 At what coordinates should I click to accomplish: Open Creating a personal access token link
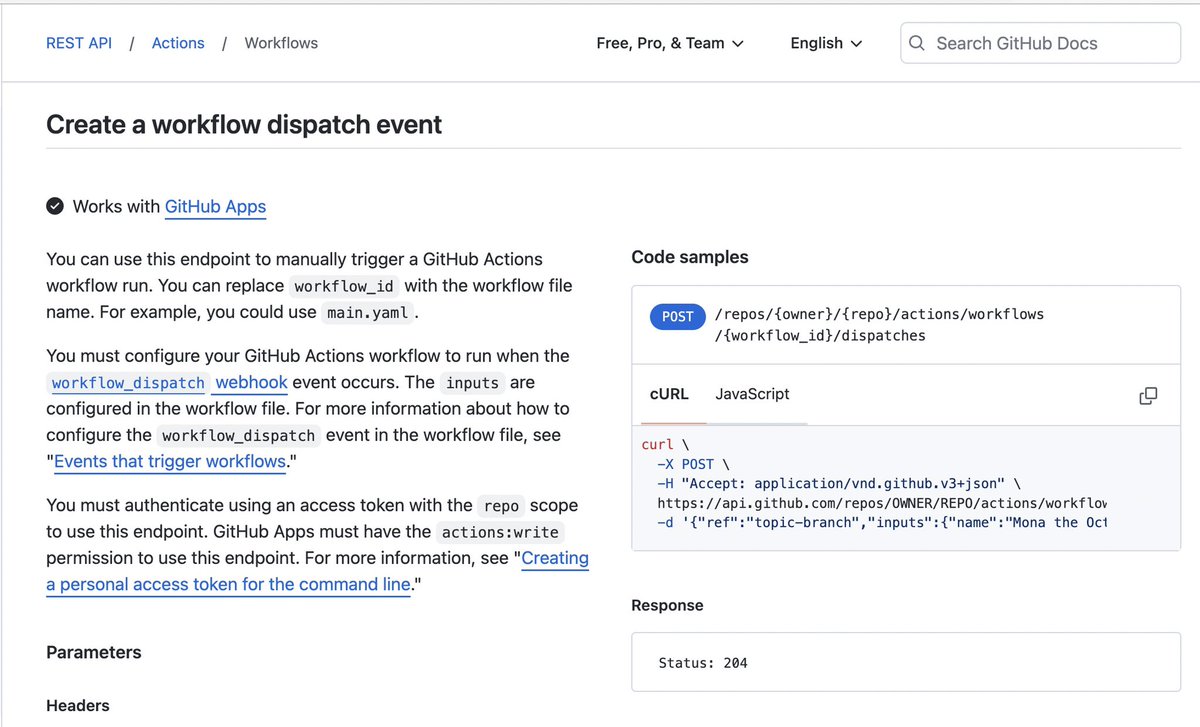(x=317, y=571)
